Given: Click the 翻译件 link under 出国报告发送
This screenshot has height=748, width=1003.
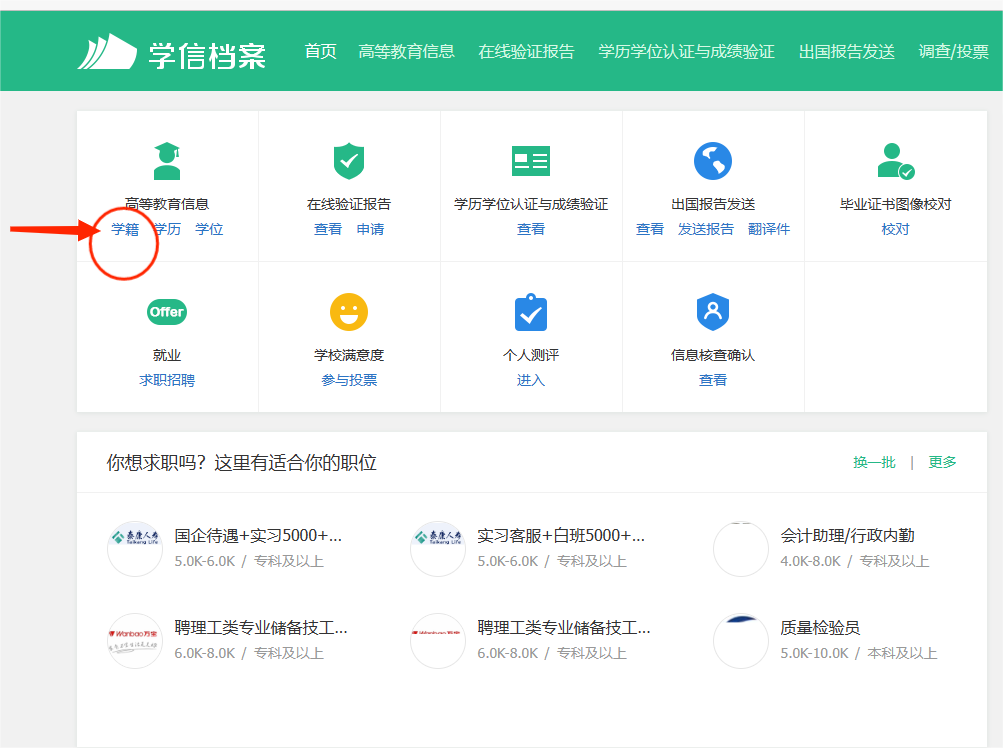Looking at the screenshot, I should [768, 229].
